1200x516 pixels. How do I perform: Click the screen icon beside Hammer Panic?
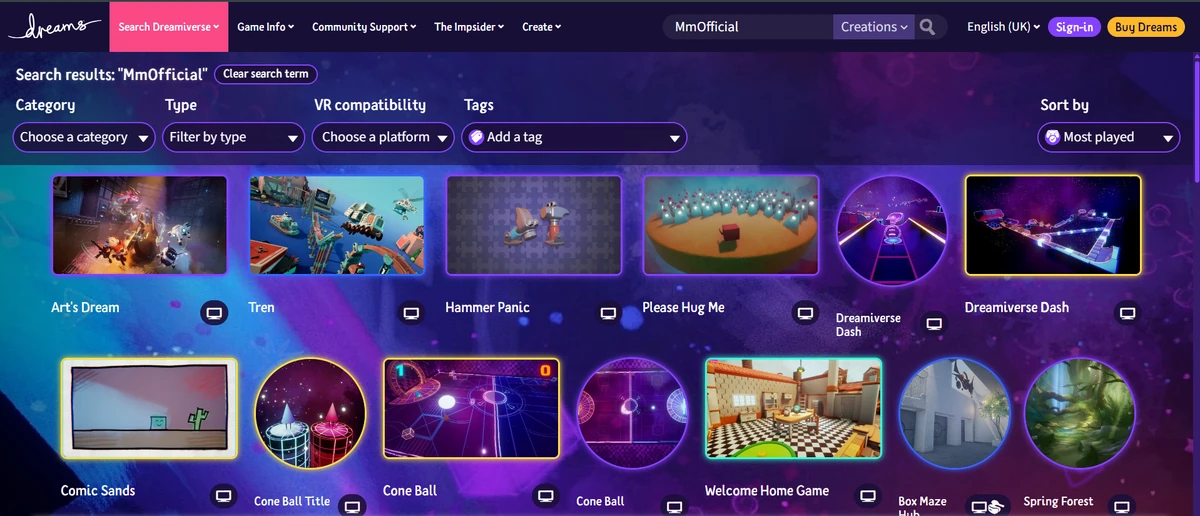(608, 313)
